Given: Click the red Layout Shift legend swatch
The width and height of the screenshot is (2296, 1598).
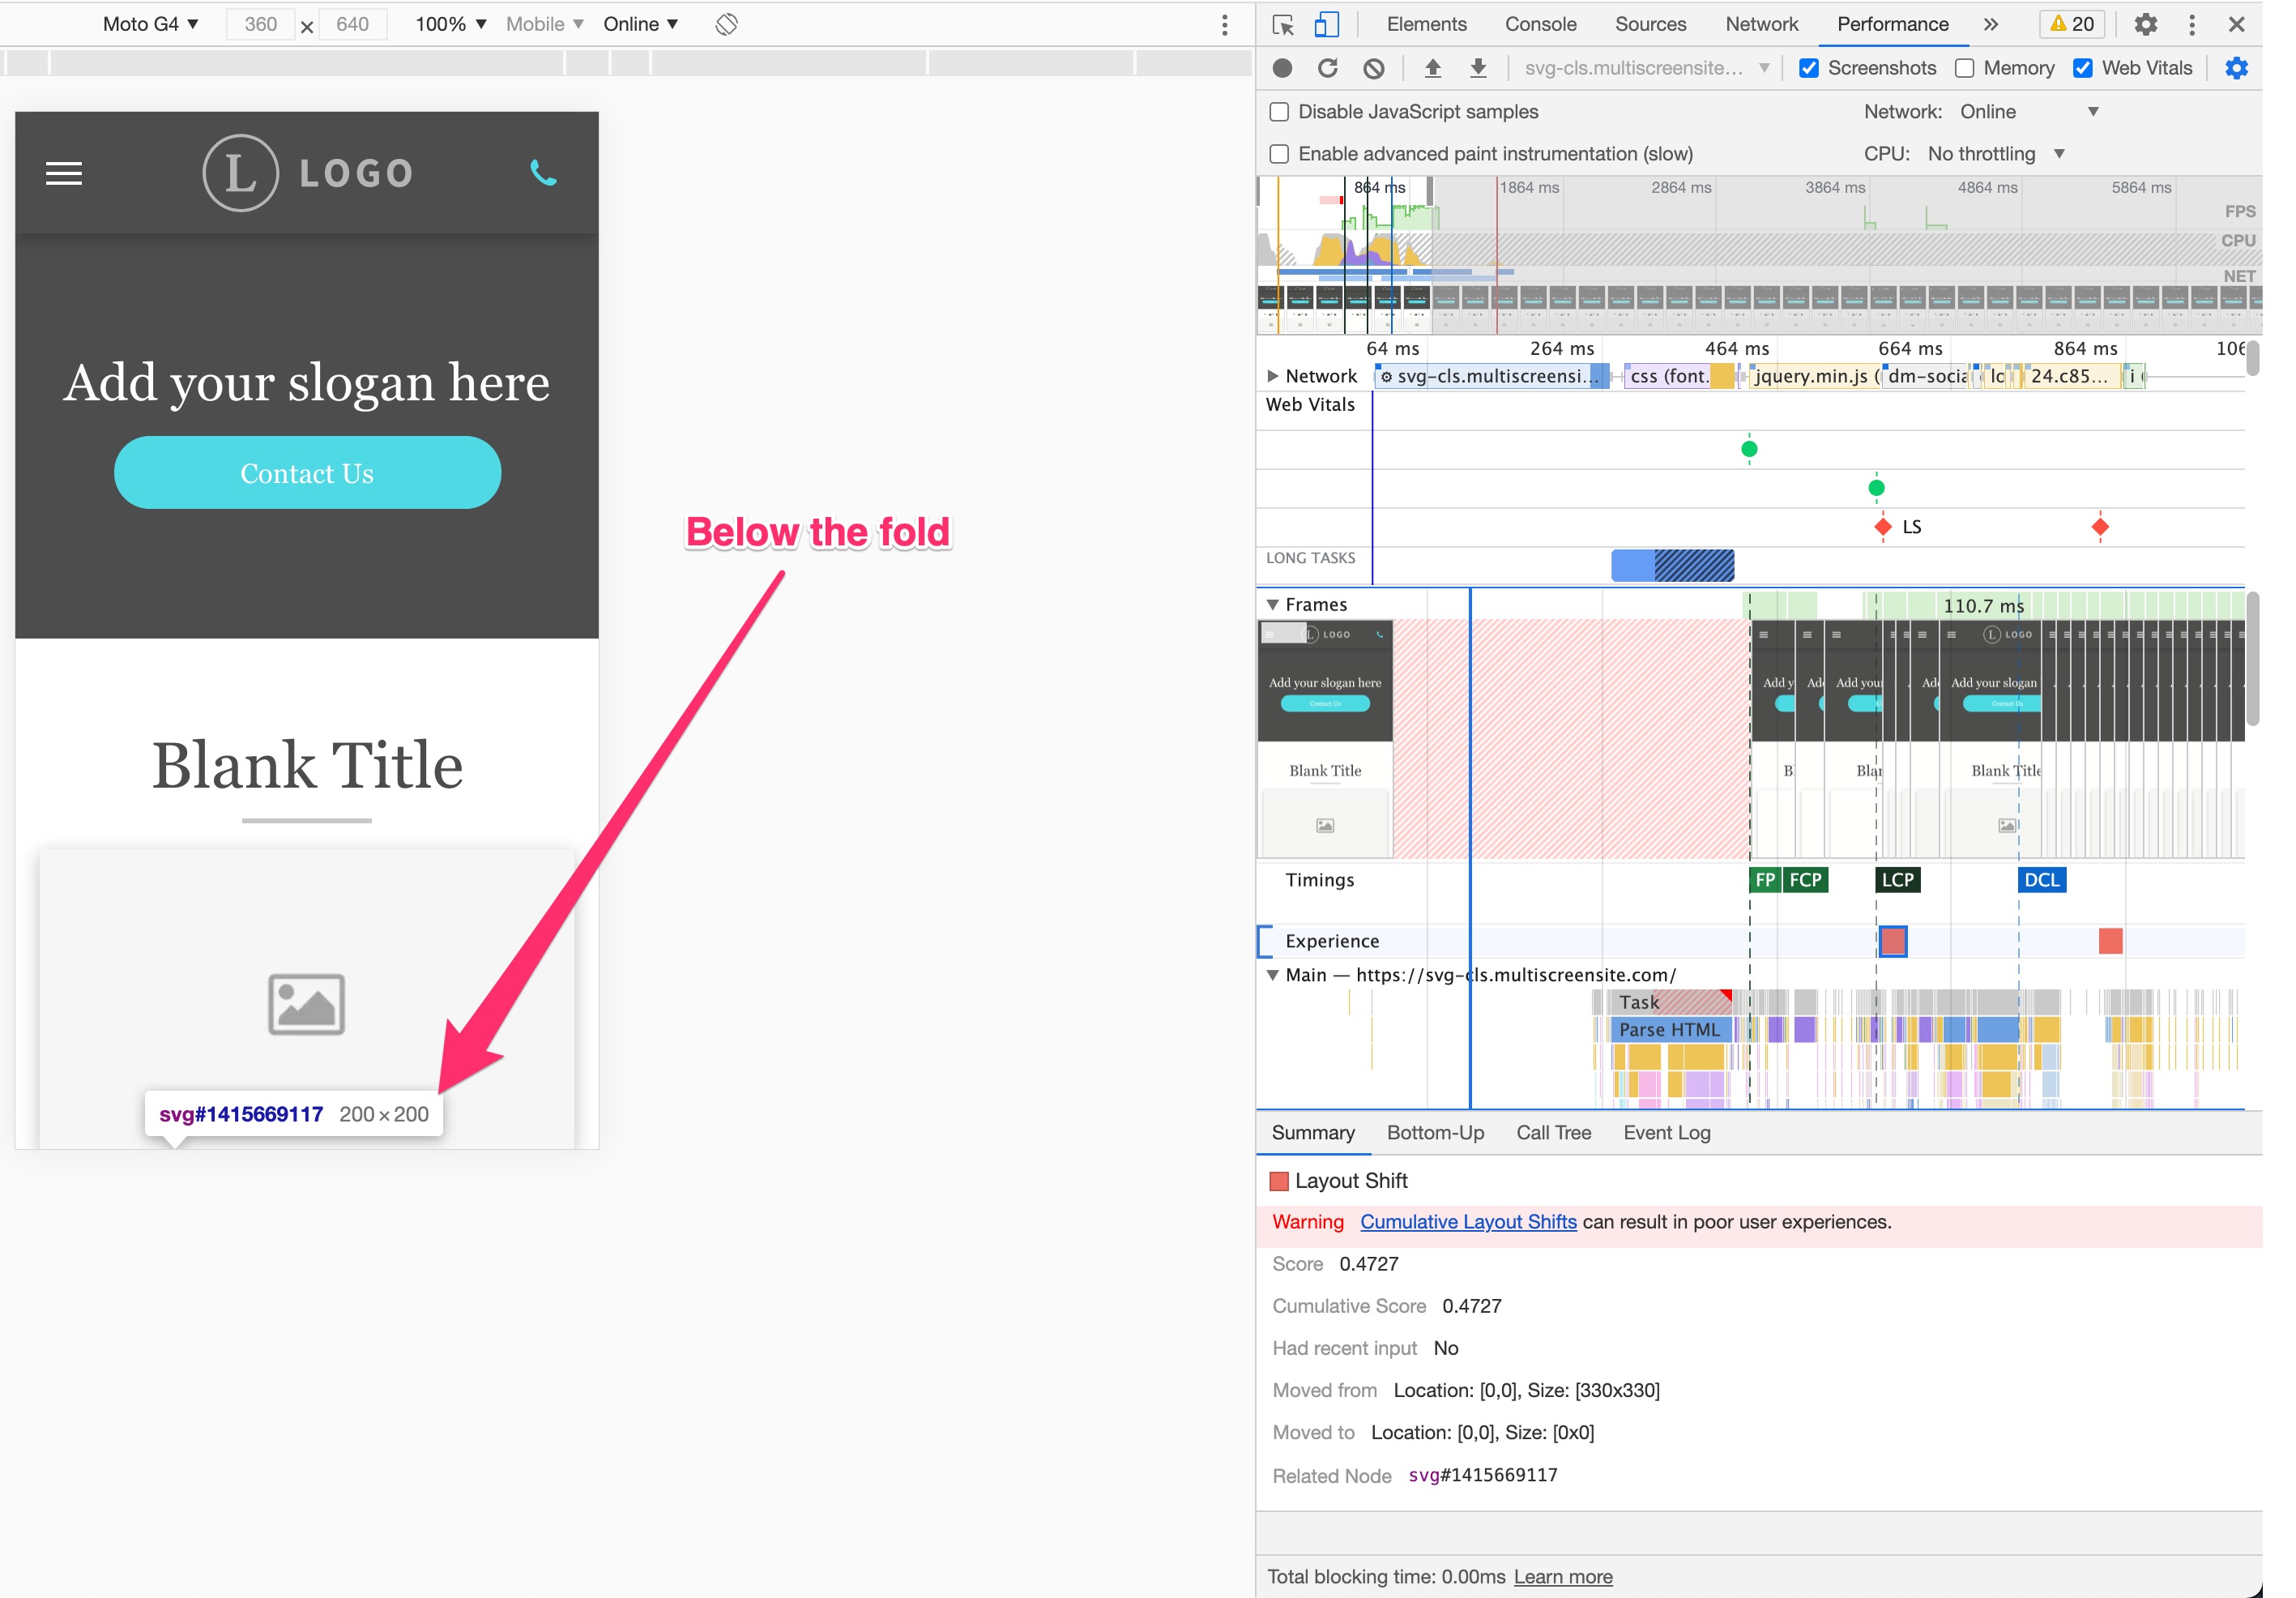Looking at the screenshot, I should (x=1279, y=1180).
